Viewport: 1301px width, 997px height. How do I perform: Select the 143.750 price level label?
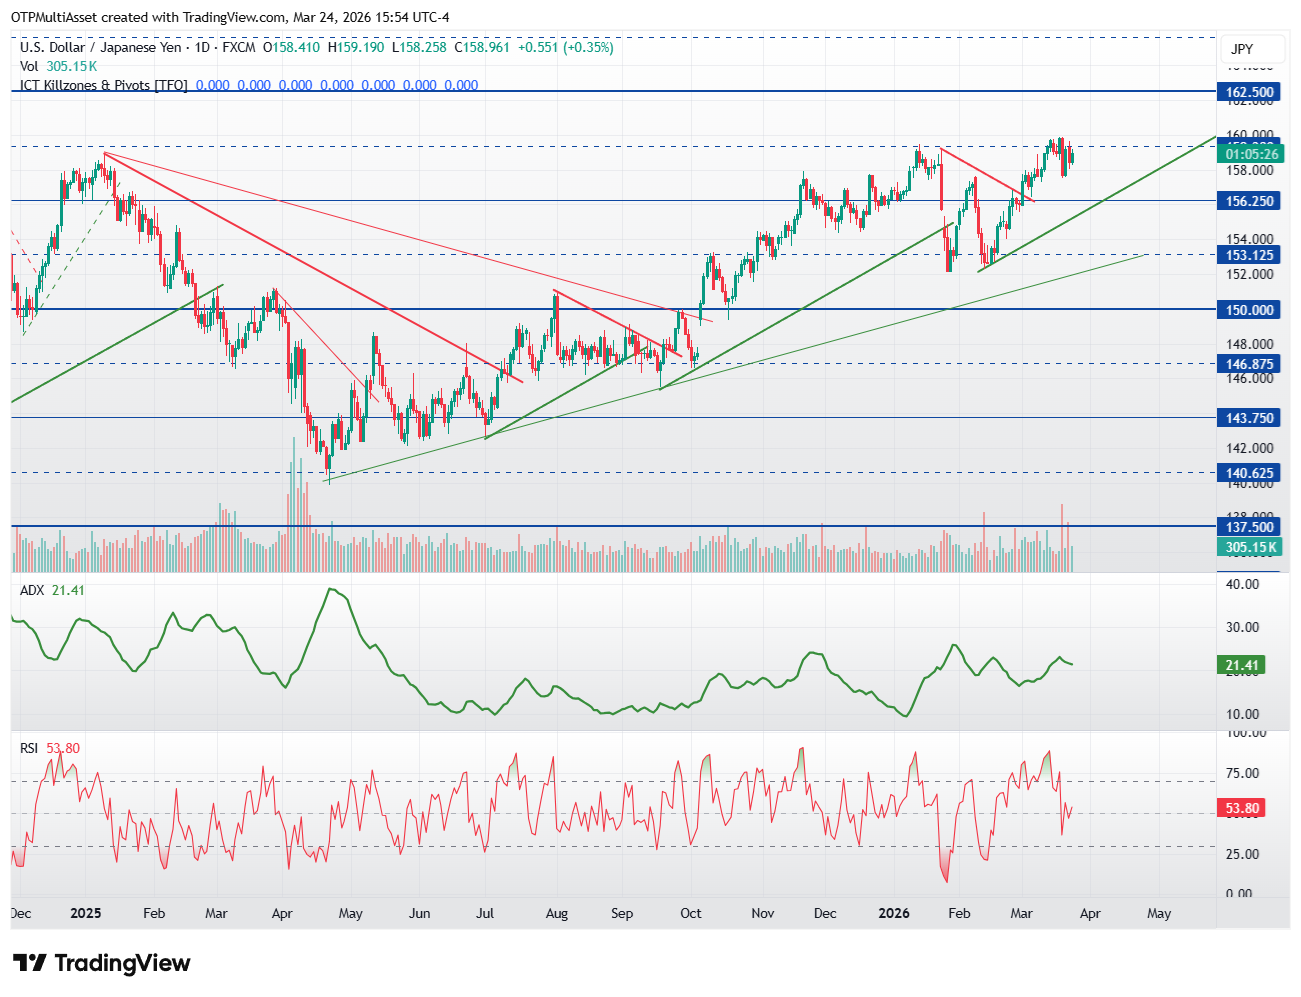(1249, 418)
